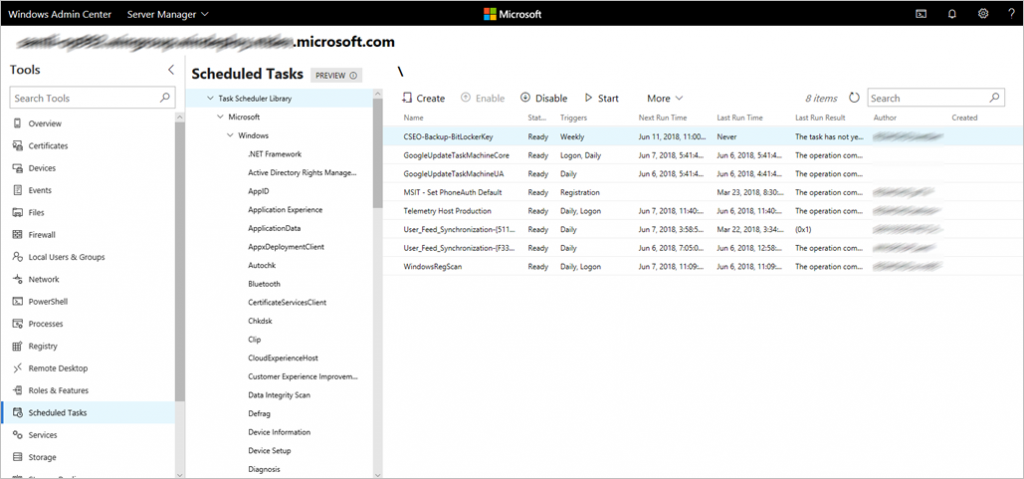Click the Certificates tool icon
This screenshot has width=1024, height=479.
coord(17,146)
